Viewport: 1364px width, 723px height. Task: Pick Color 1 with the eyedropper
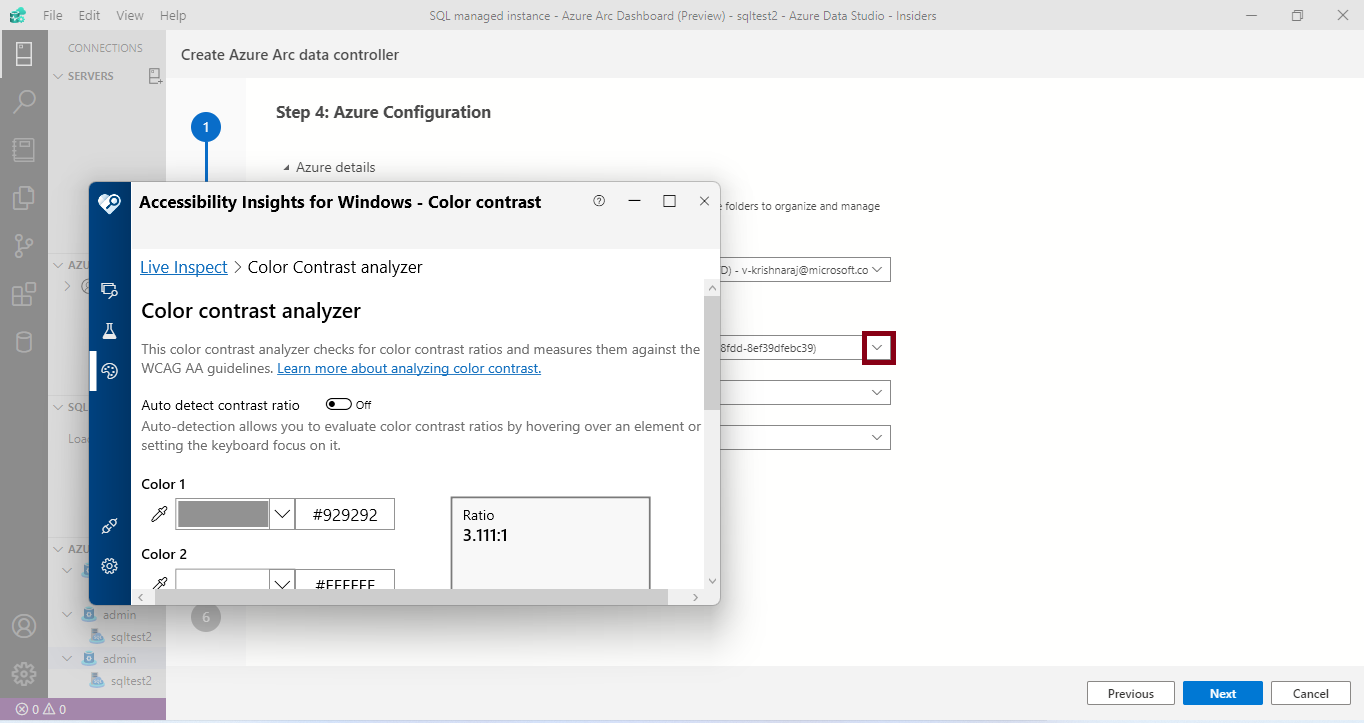coord(157,514)
